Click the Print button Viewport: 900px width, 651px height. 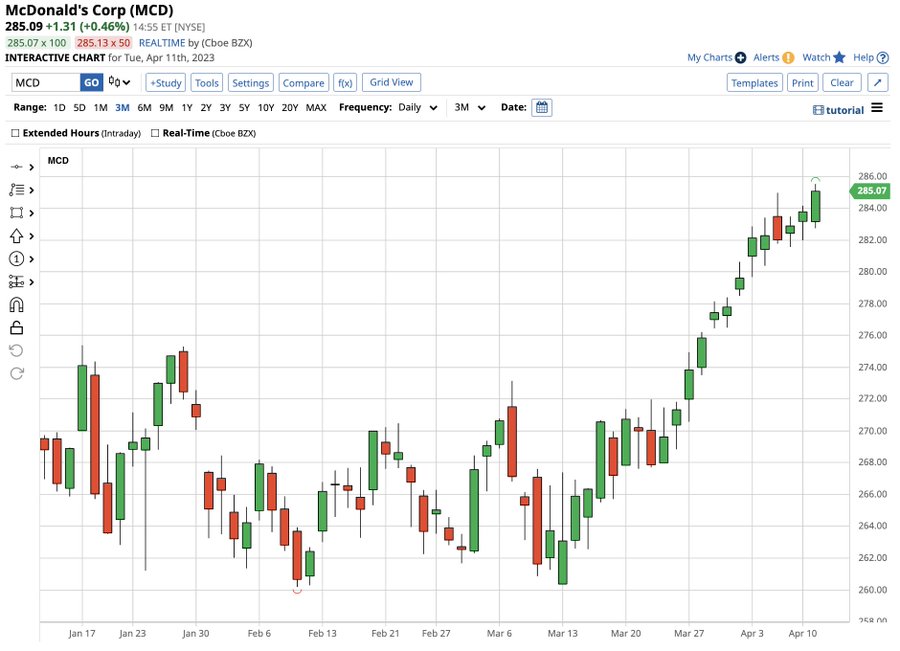(x=802, y=83)
